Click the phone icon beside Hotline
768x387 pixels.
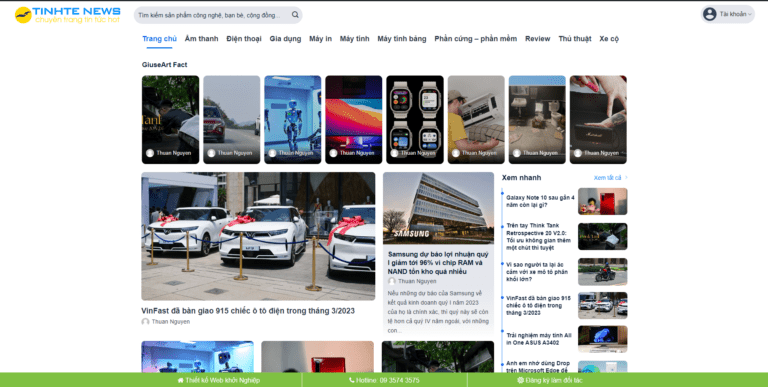(x=352, y=380)
